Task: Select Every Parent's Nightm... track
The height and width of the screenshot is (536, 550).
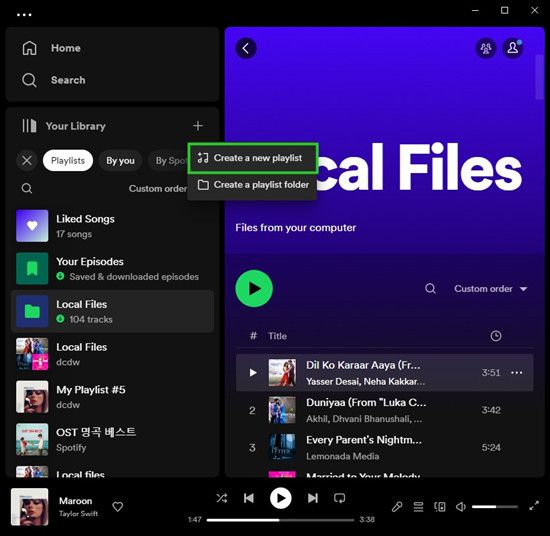Action: tap(363, 440)
